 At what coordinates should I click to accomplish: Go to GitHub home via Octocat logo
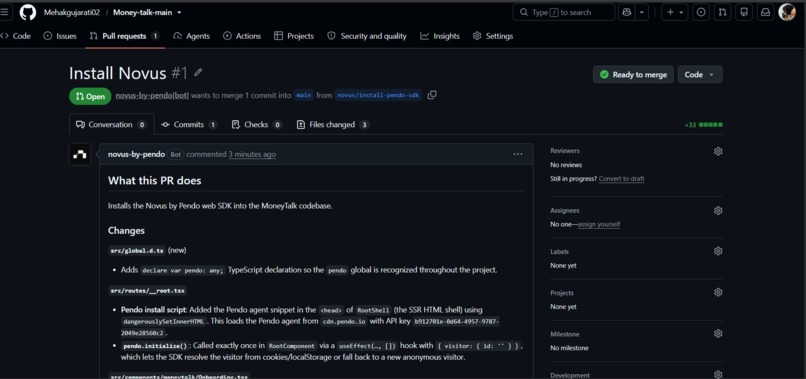(28, 12)
